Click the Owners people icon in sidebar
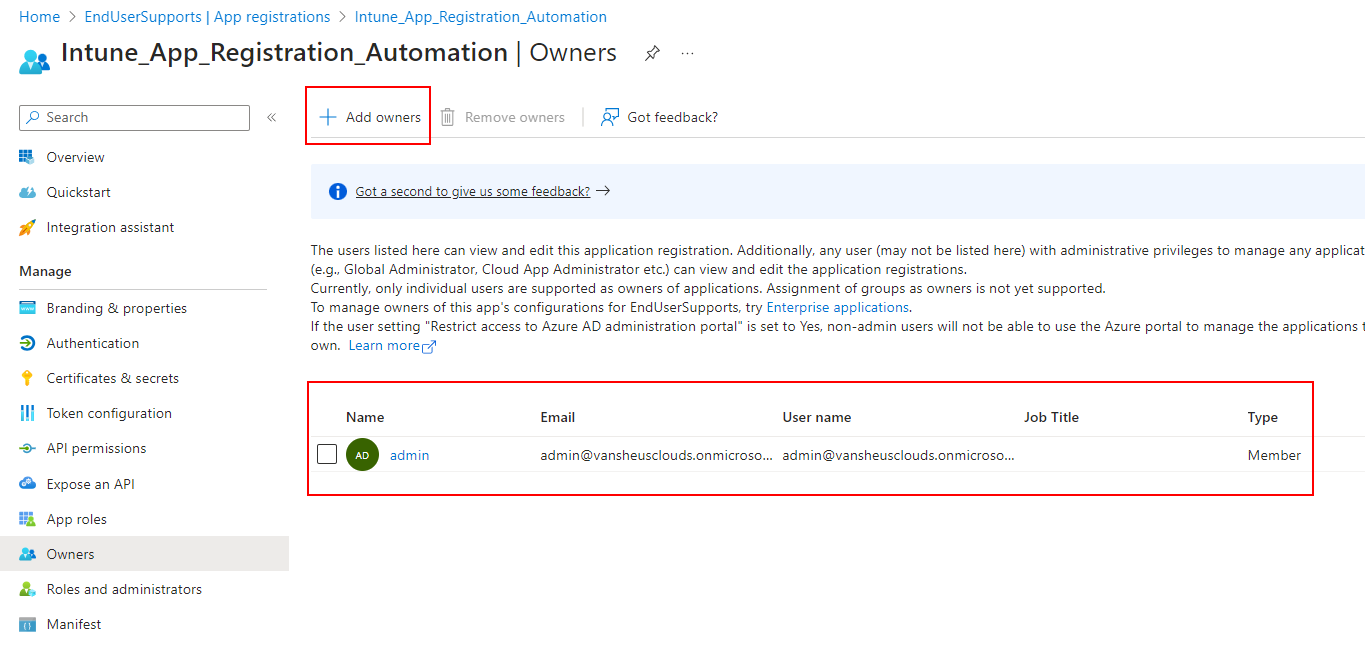The width and height of the screenshot is (1365, 646). [27, 554]
